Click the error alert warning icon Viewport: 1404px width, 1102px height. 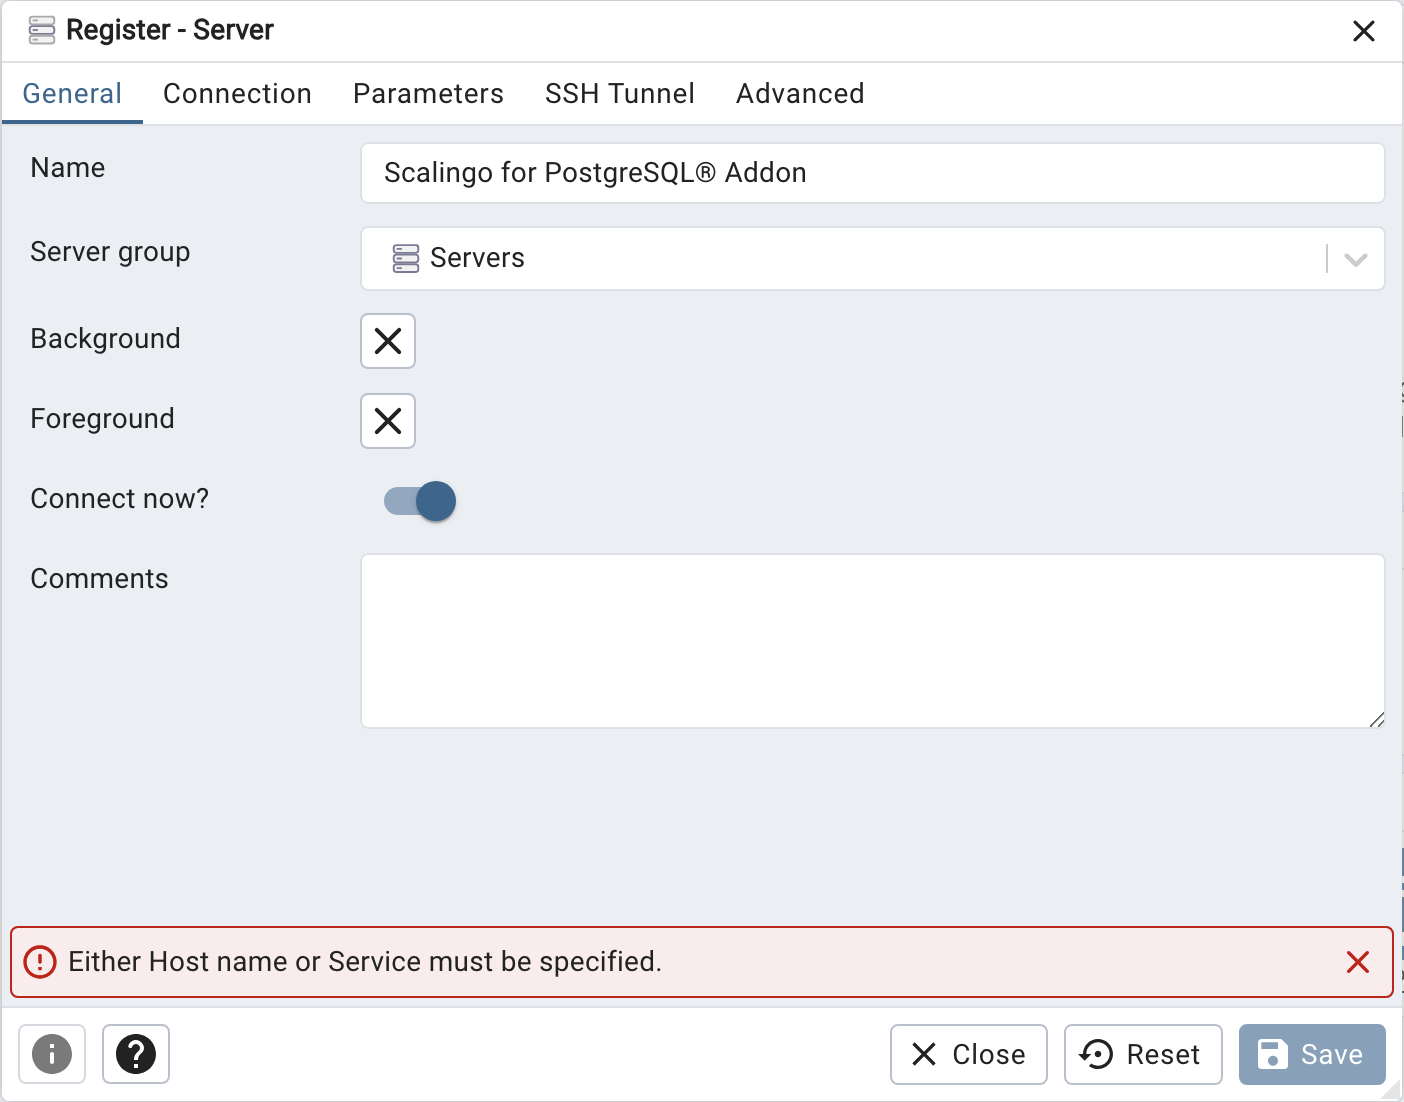(40, 962)
